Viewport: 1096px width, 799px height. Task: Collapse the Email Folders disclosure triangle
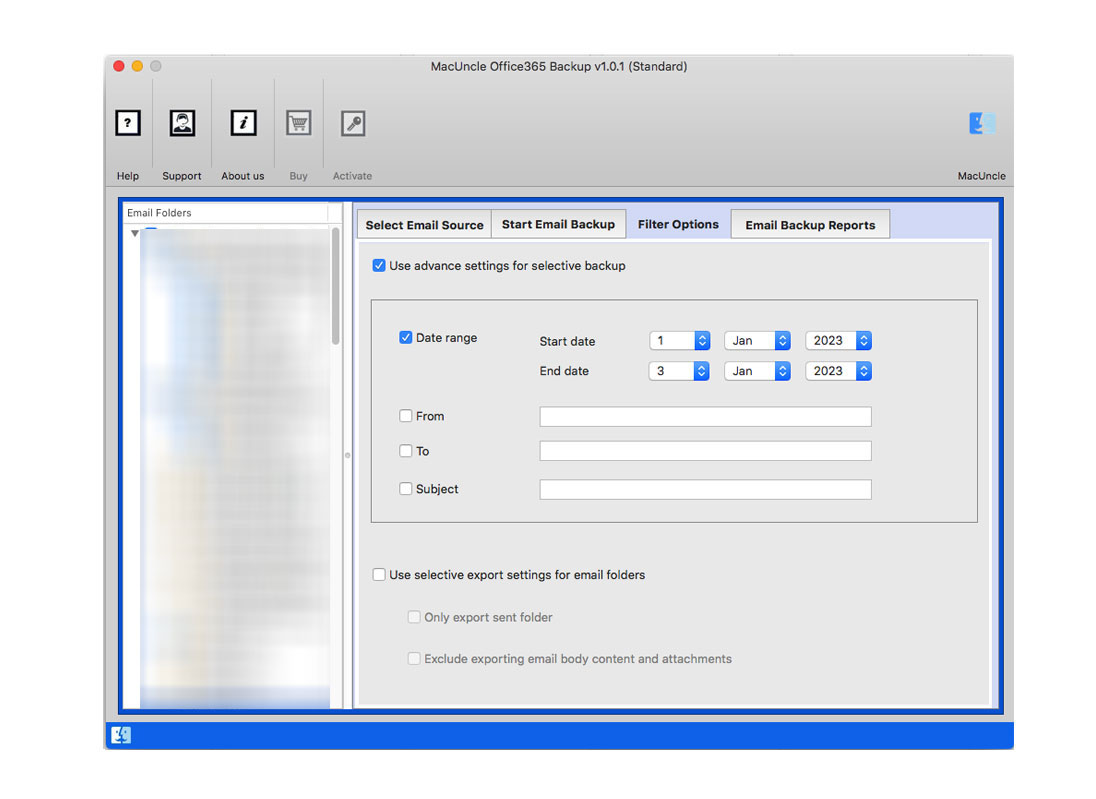[134, 232]
